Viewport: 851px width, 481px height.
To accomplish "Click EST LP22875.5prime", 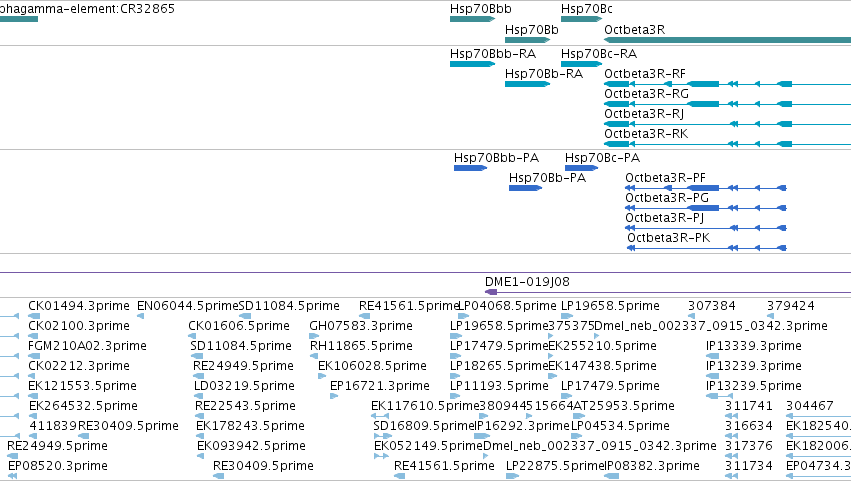I will [555, 466].
